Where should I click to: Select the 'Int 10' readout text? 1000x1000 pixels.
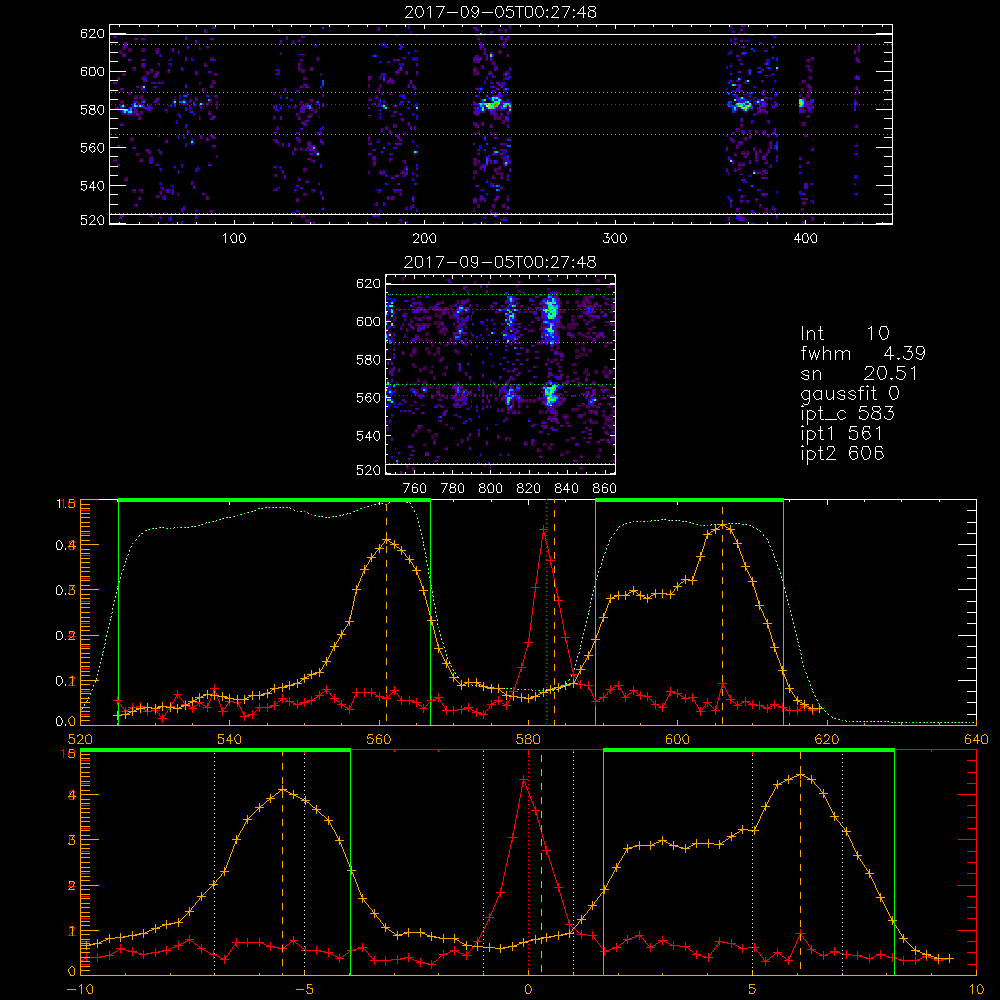[x=845, y=333]
